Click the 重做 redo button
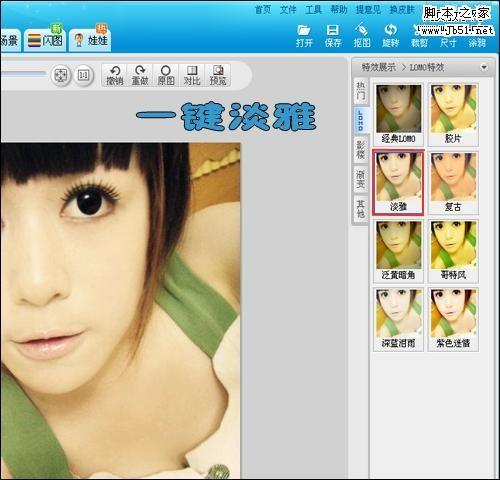 [x=140, y=75]
